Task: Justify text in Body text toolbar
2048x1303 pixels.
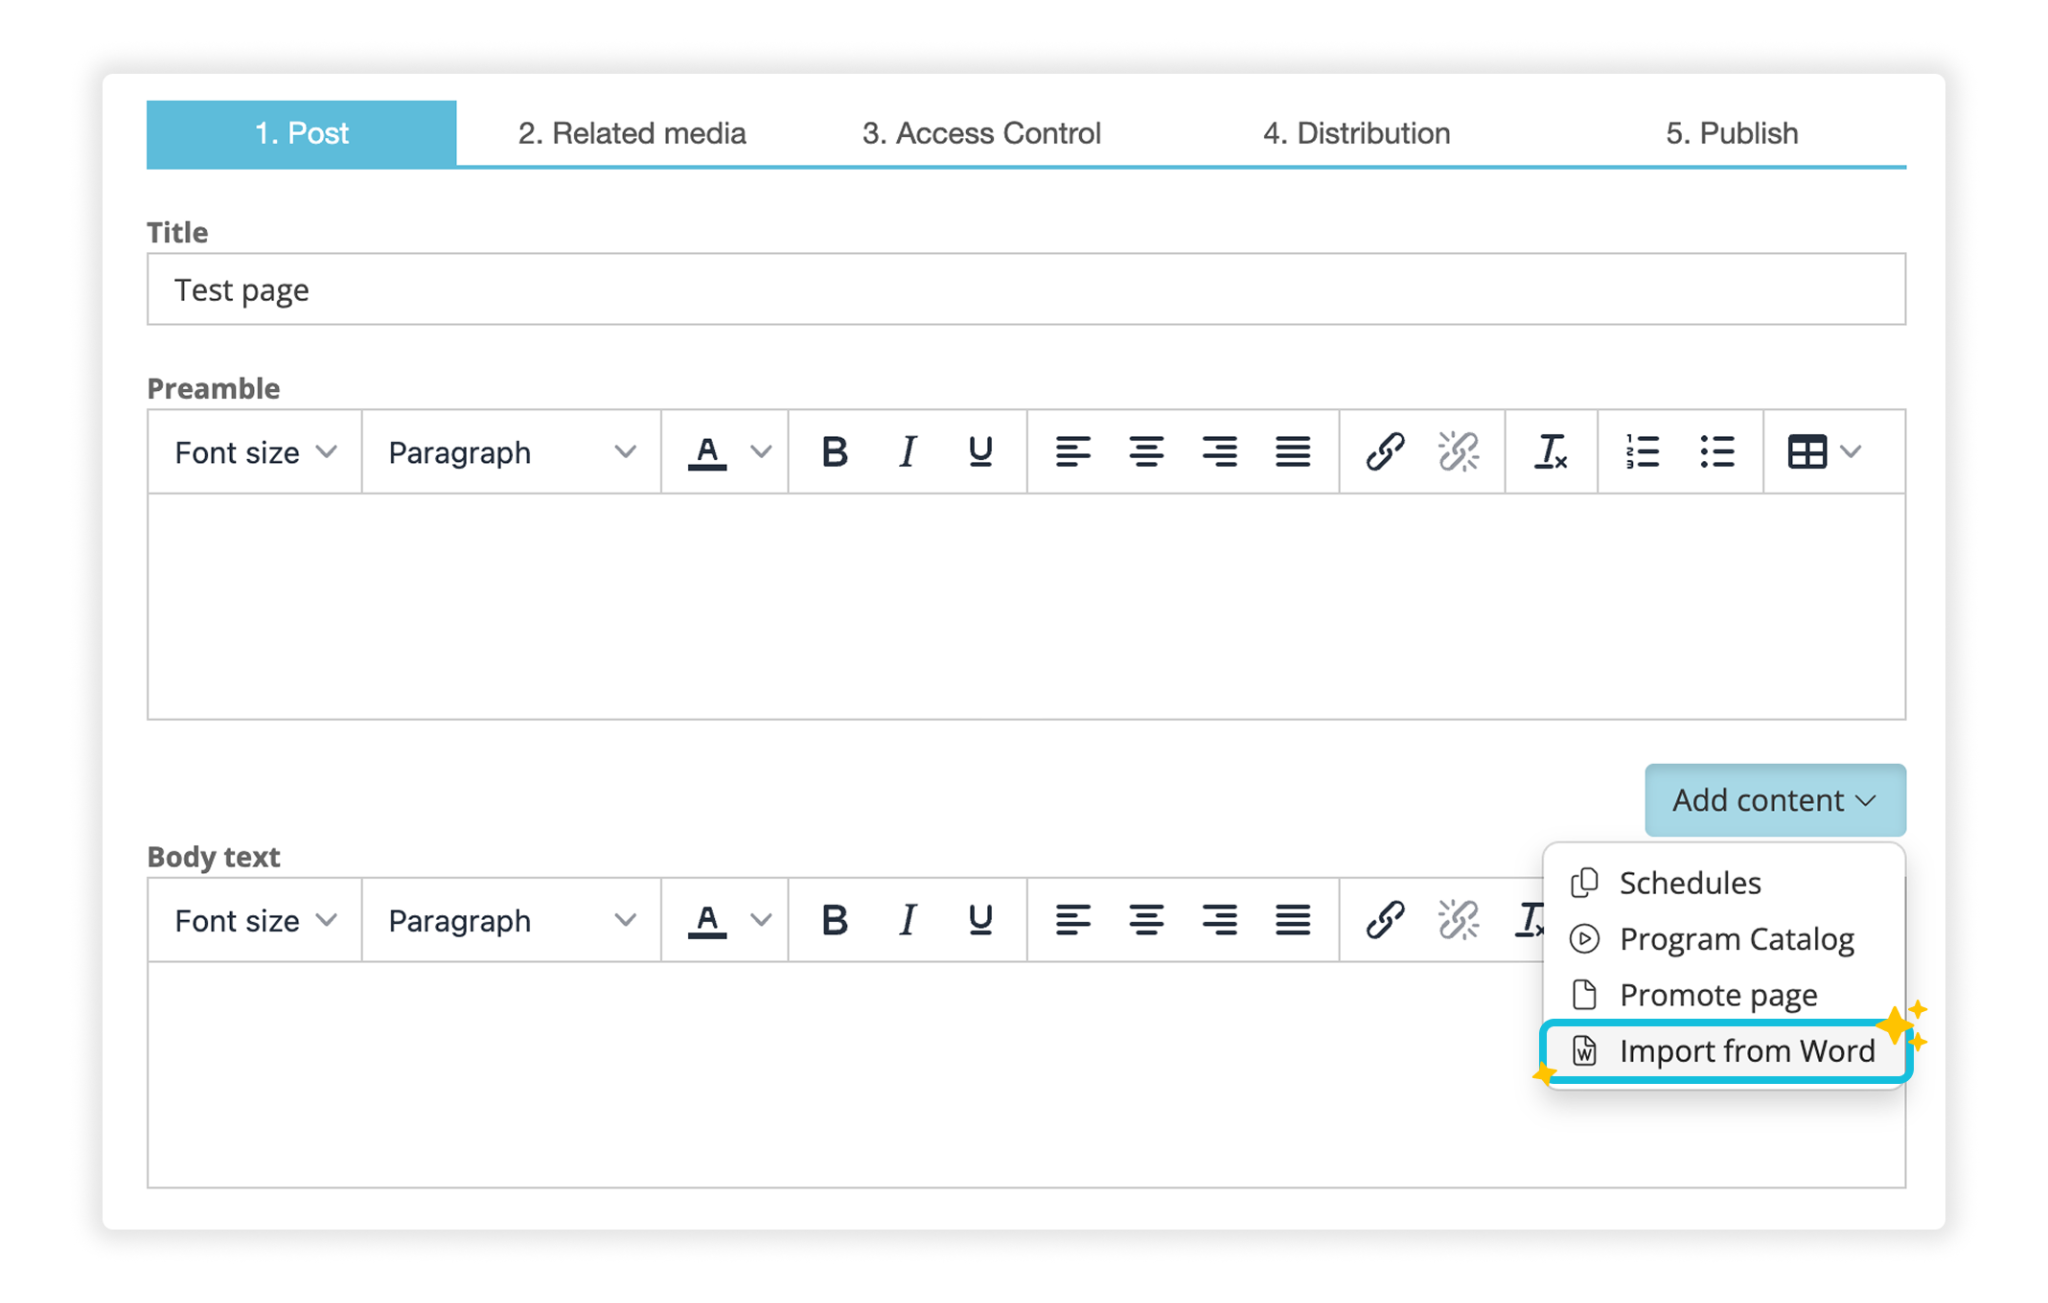Action: (1292, 920)
